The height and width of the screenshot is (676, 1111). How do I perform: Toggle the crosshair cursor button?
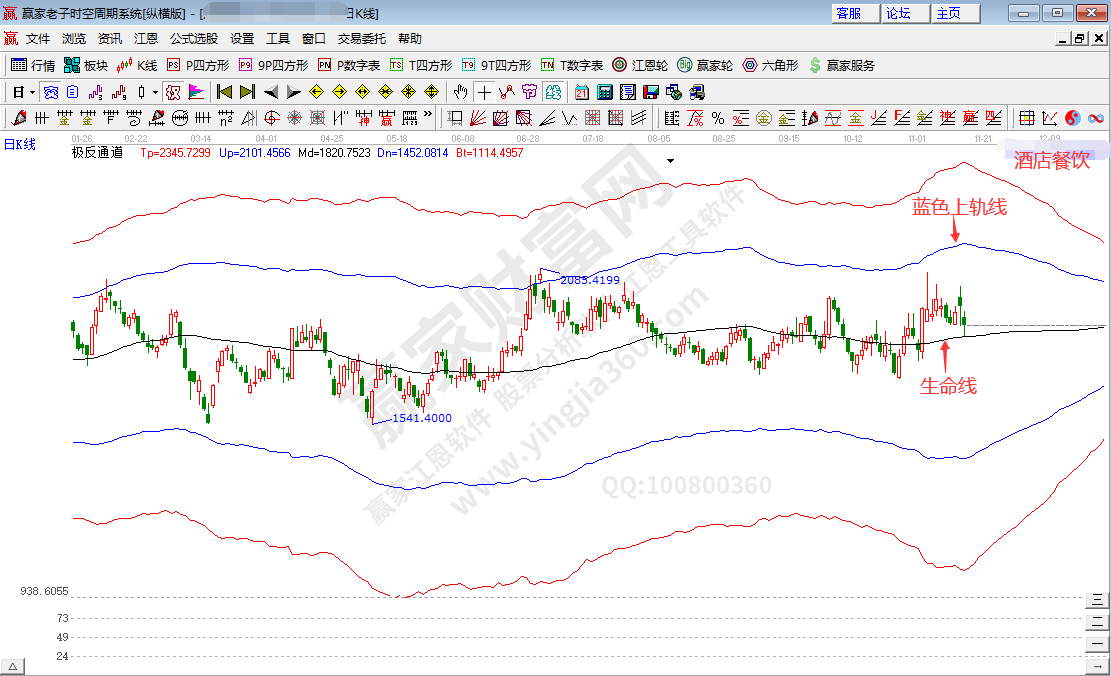484,92
